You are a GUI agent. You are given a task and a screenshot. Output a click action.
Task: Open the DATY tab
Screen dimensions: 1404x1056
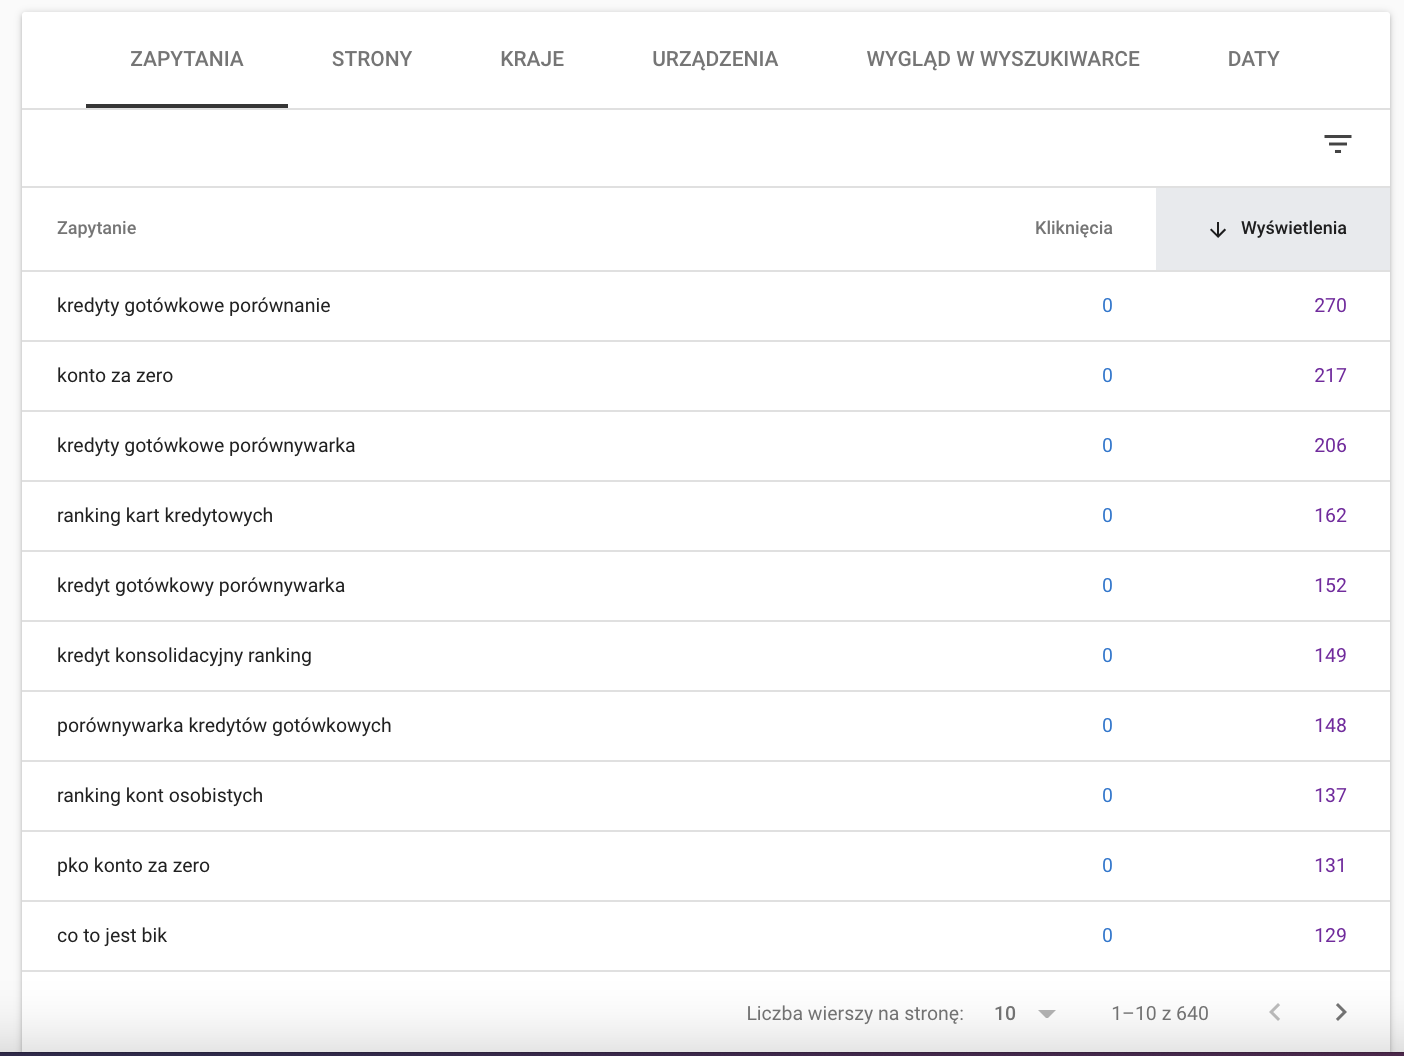coord(1254,59)
